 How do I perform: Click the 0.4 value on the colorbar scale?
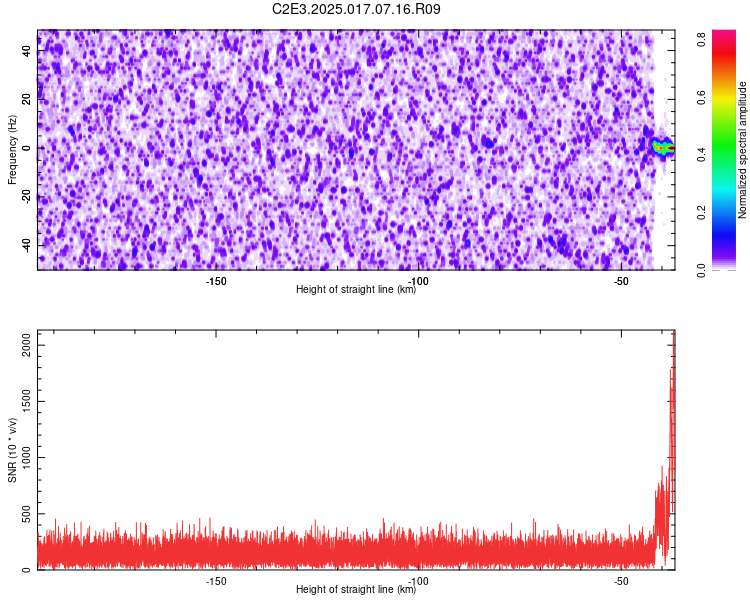(x=701, y=155)
